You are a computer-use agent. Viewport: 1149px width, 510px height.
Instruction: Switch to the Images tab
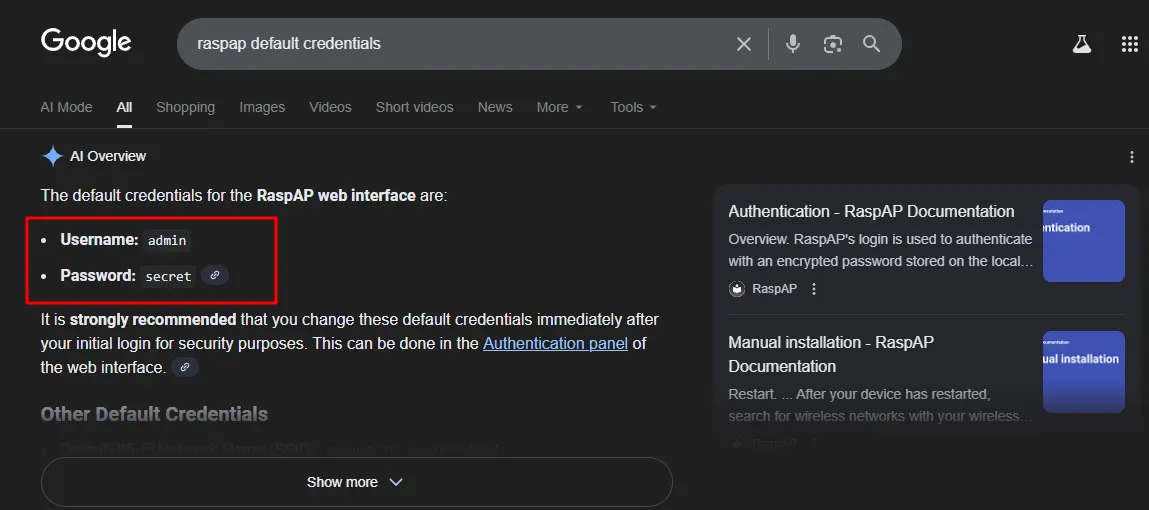coord(262,107)
